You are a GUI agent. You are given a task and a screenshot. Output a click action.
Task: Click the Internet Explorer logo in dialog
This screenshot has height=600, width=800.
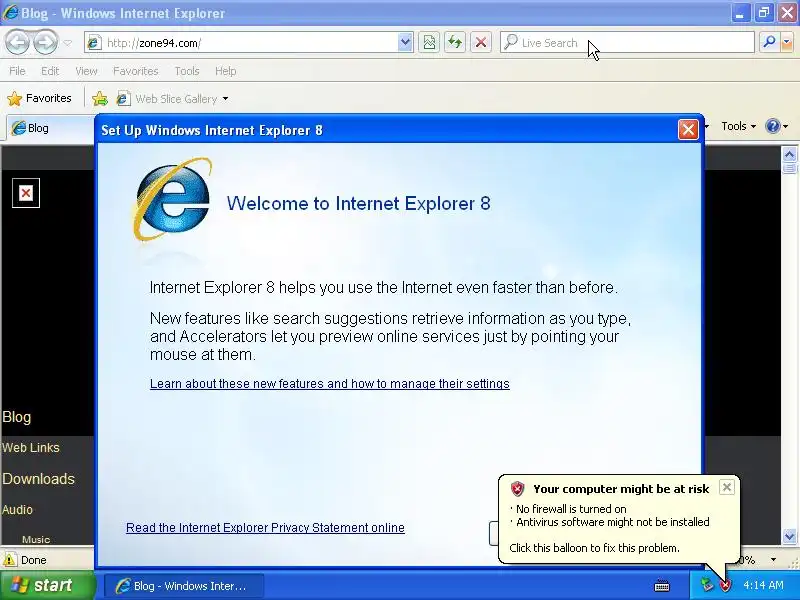point(173,199)
